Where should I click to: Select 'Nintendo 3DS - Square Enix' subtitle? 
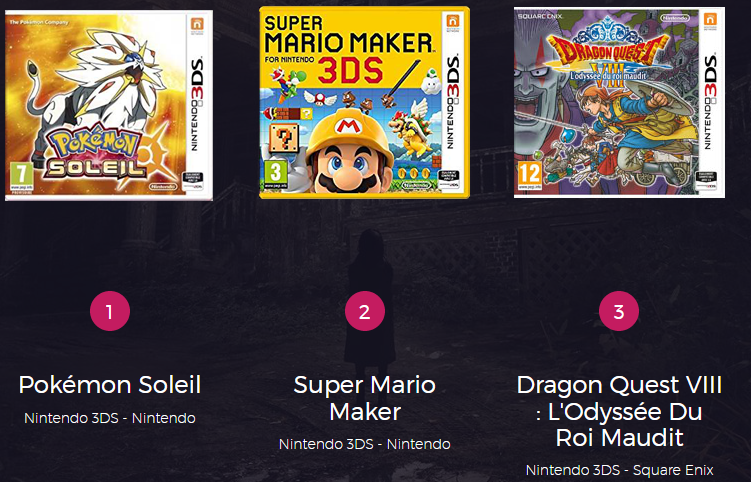(x=620, y=470)
